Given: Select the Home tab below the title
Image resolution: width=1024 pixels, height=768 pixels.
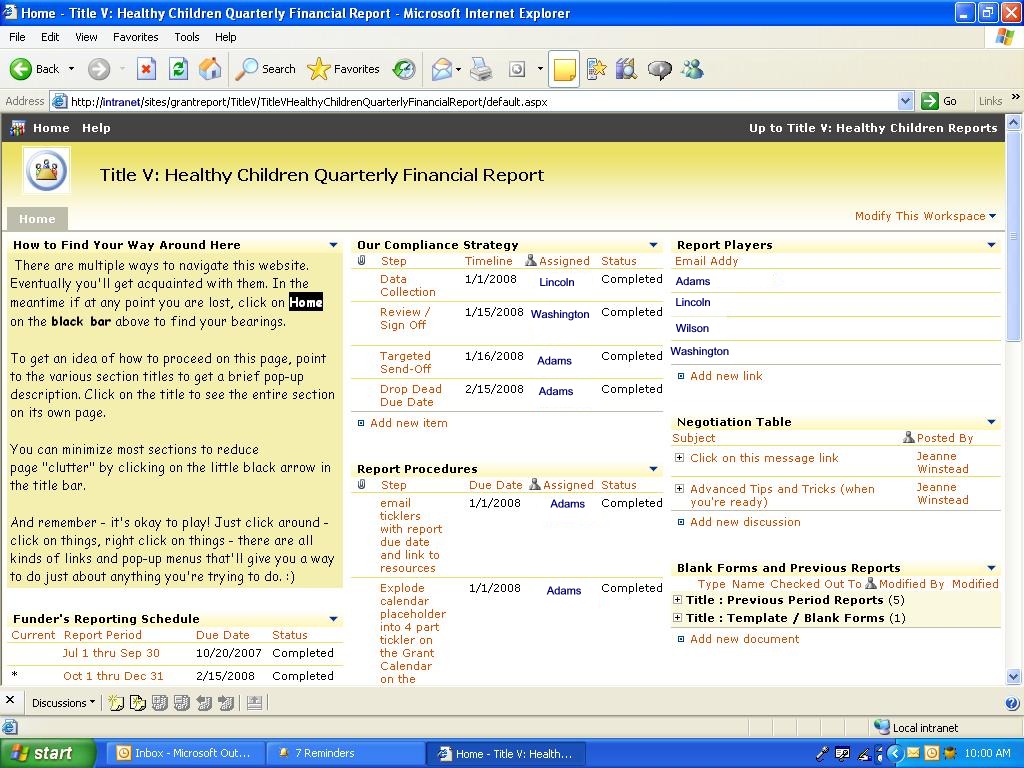Looking at the screenshot, I should coord(37,219).
